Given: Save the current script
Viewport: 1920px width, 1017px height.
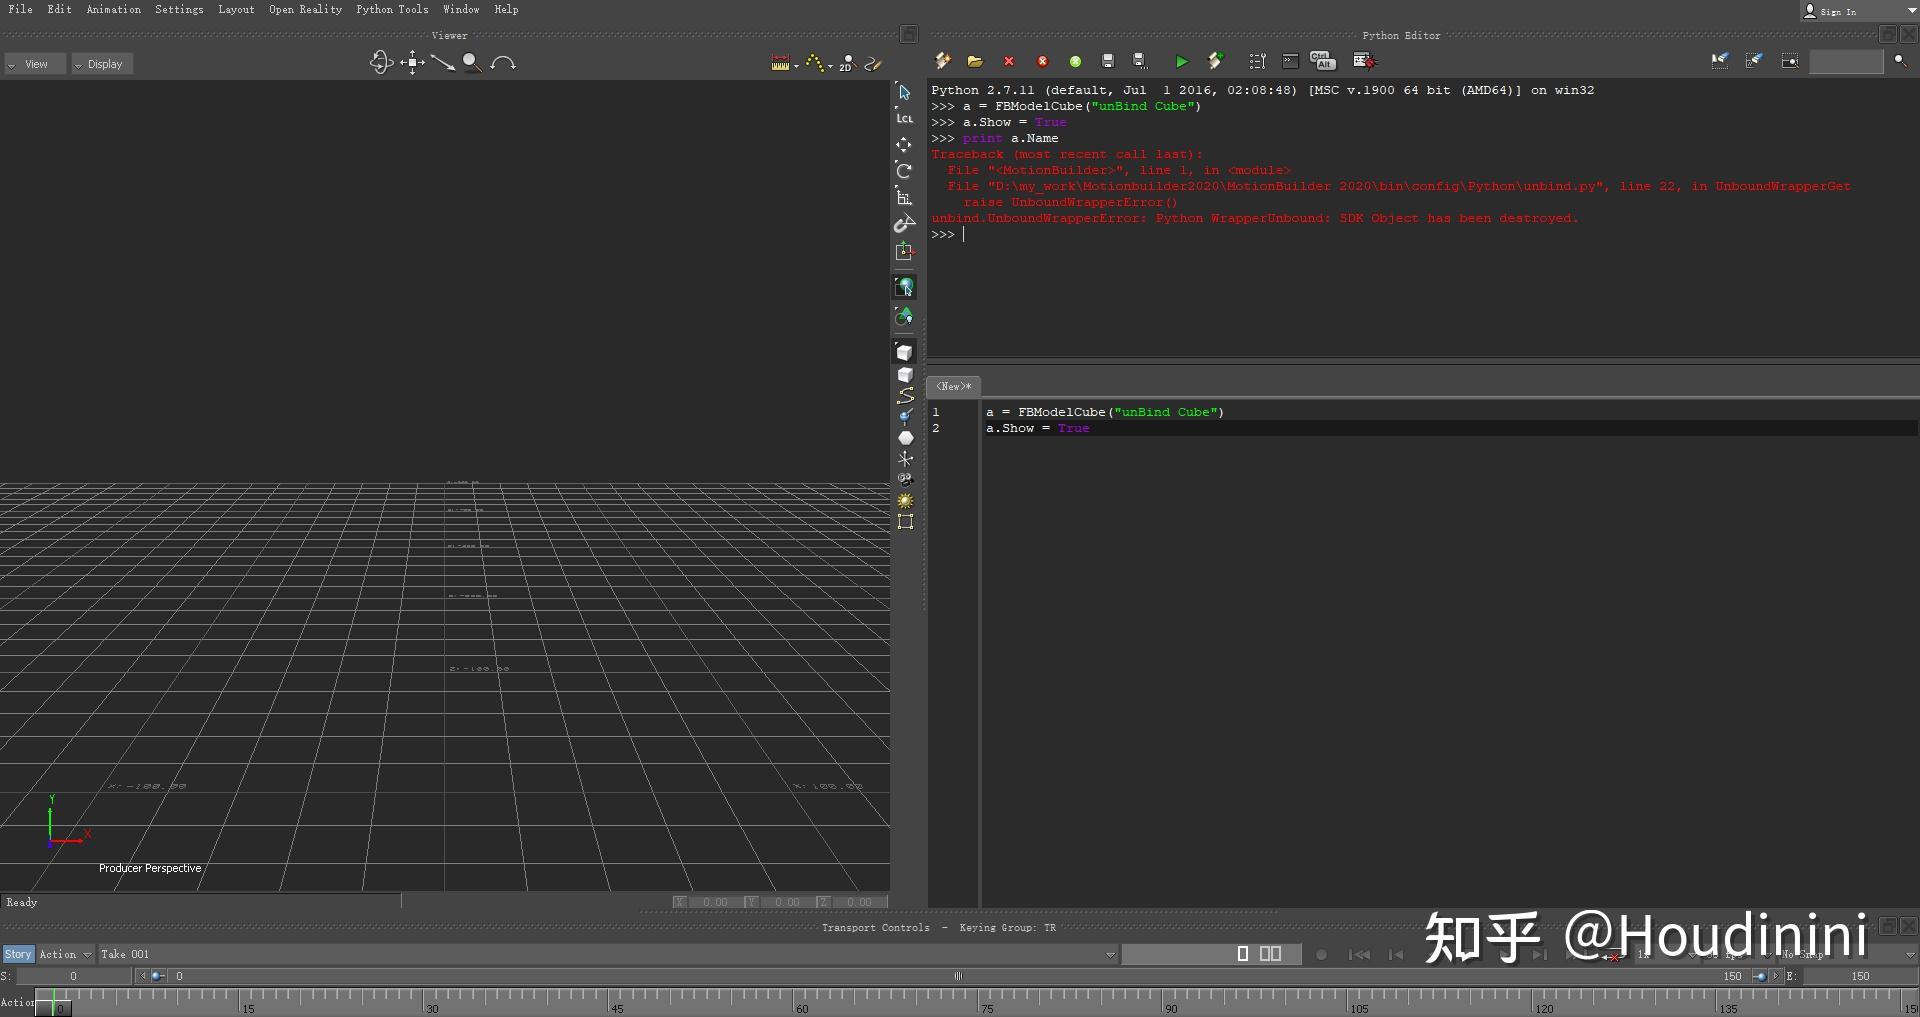Looking at the screenshot, I should (1107, 61).
